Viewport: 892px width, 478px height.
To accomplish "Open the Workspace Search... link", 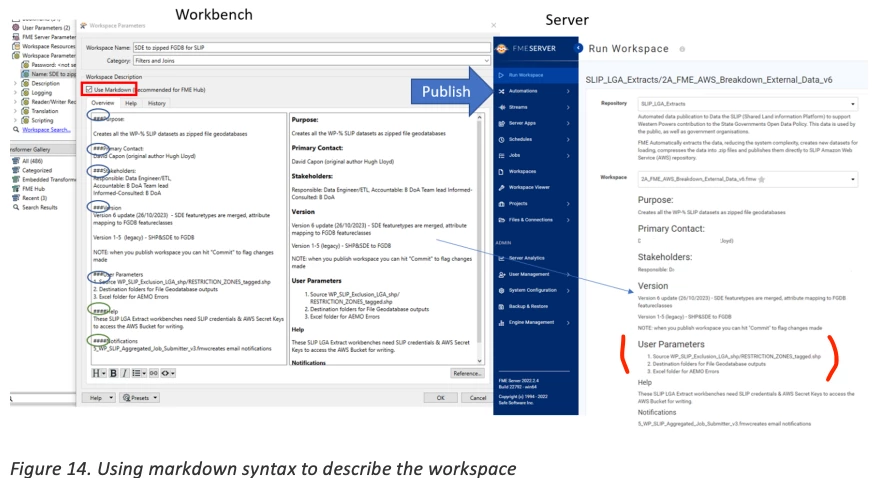I will (x=46, y=130).
